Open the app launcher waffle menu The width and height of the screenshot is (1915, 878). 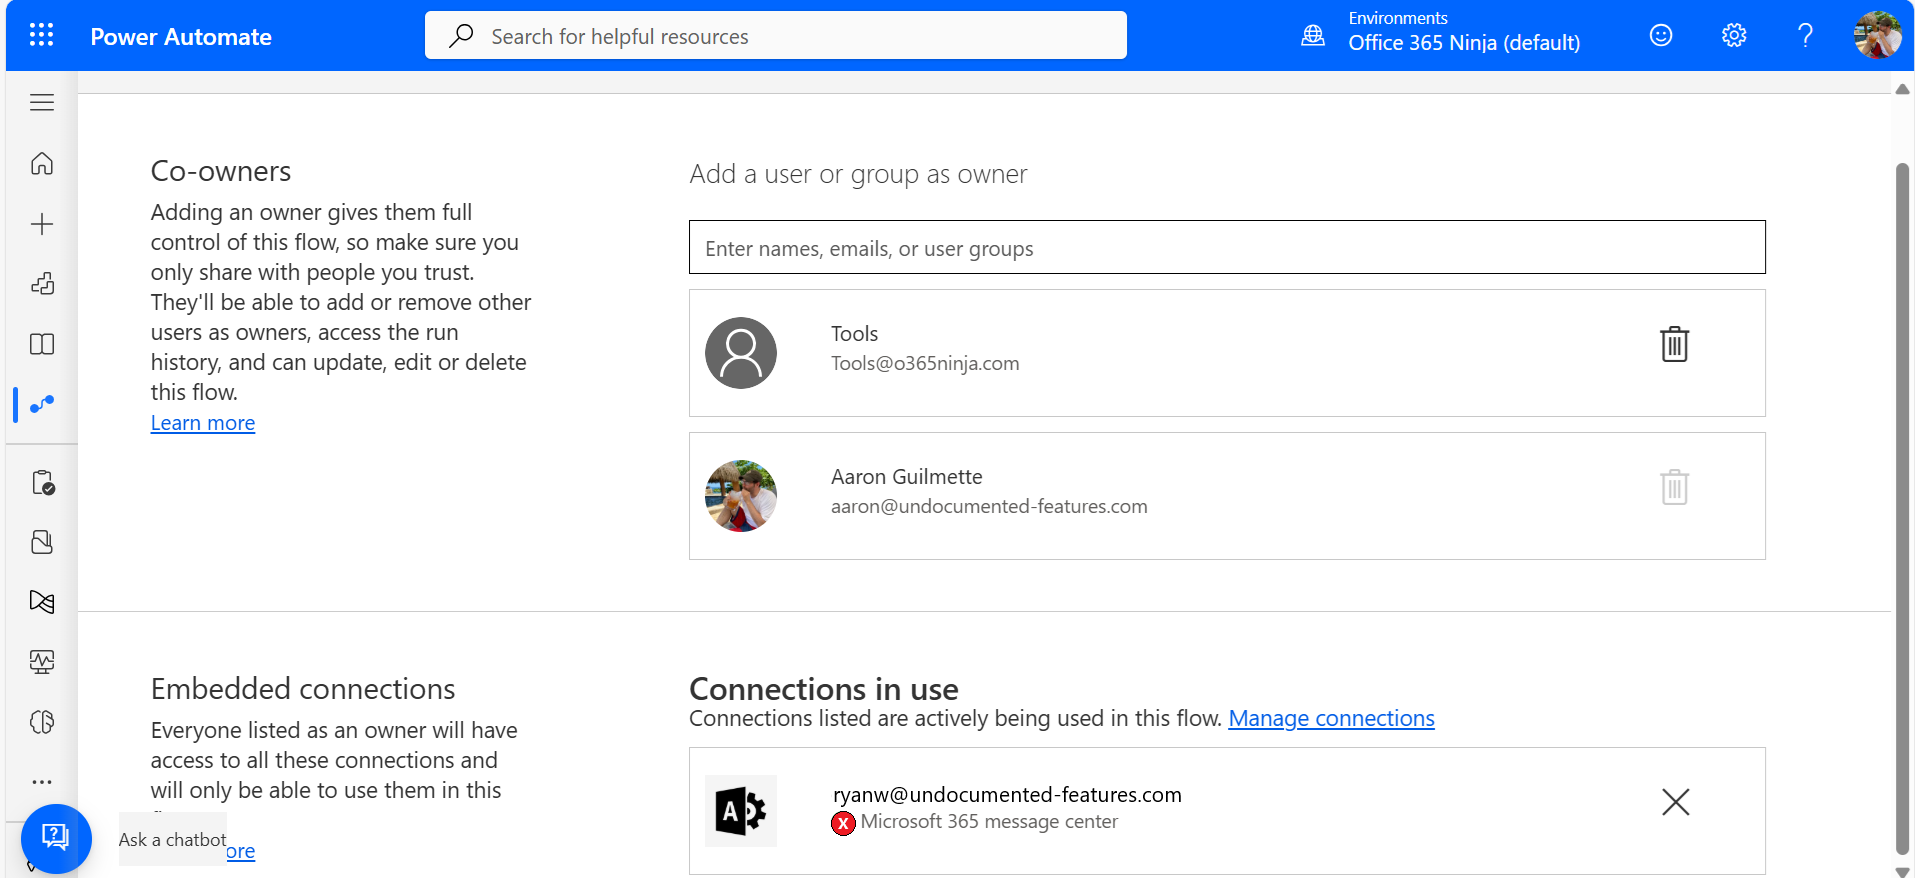click(x=41, y=36)
